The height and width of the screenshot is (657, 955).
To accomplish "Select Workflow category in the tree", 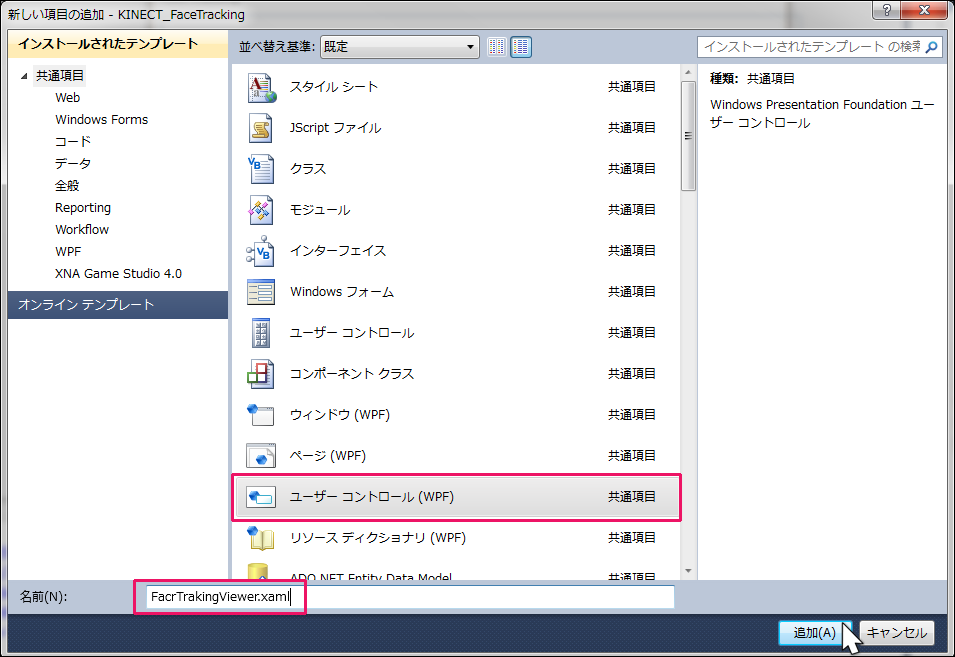I will point(82,230).
